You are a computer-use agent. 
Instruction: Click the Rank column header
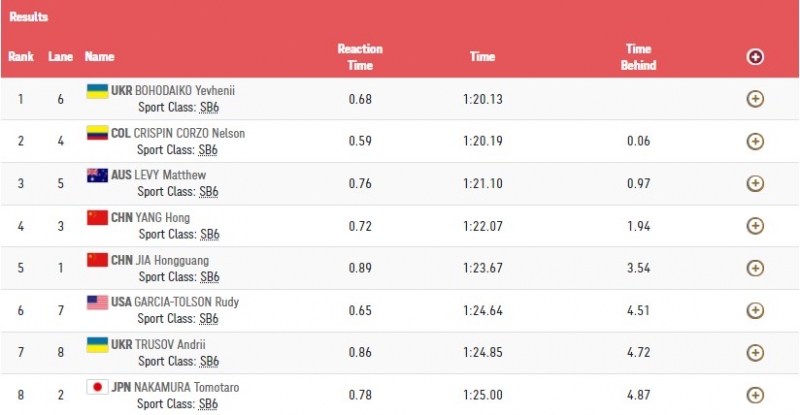pyautogui.click(x=21, y=57)
